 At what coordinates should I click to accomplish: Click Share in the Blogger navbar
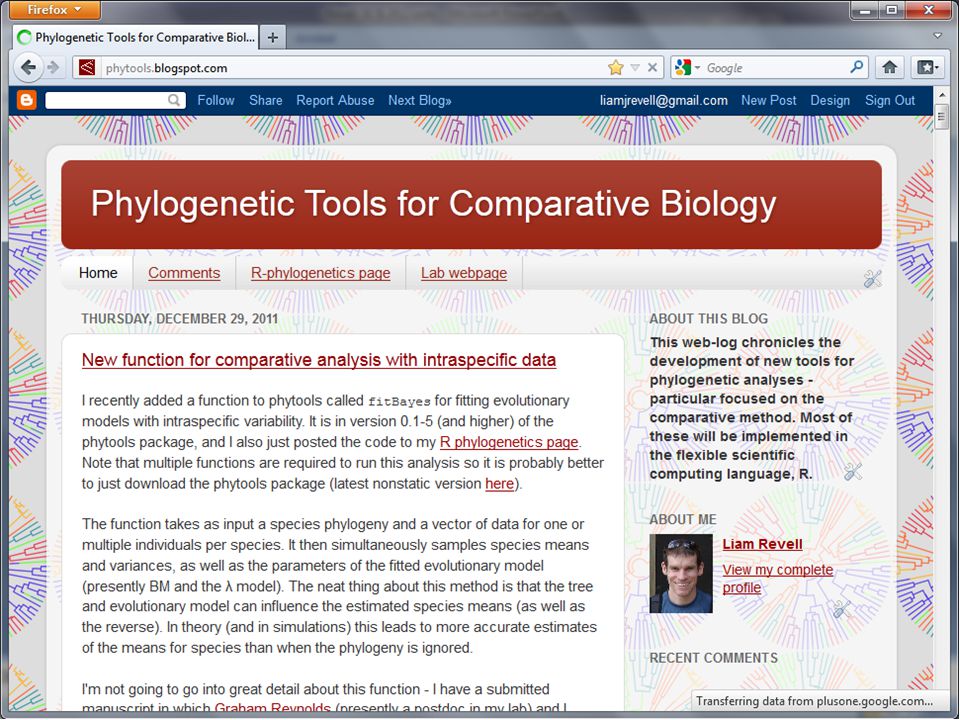point(266,100)
